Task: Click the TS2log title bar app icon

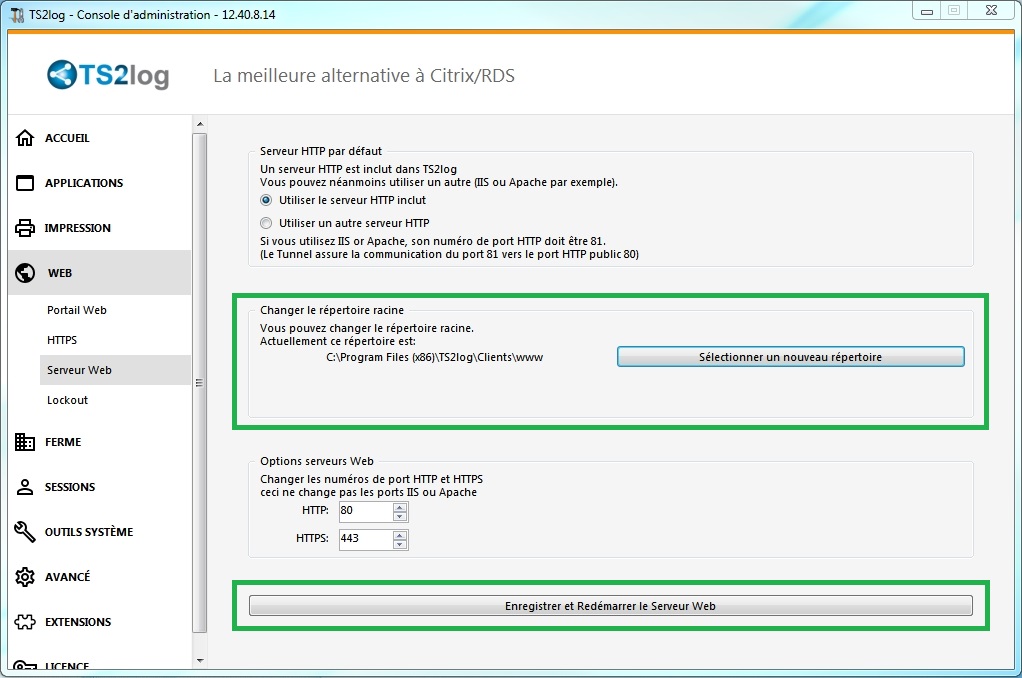Action: click(18, 14)
